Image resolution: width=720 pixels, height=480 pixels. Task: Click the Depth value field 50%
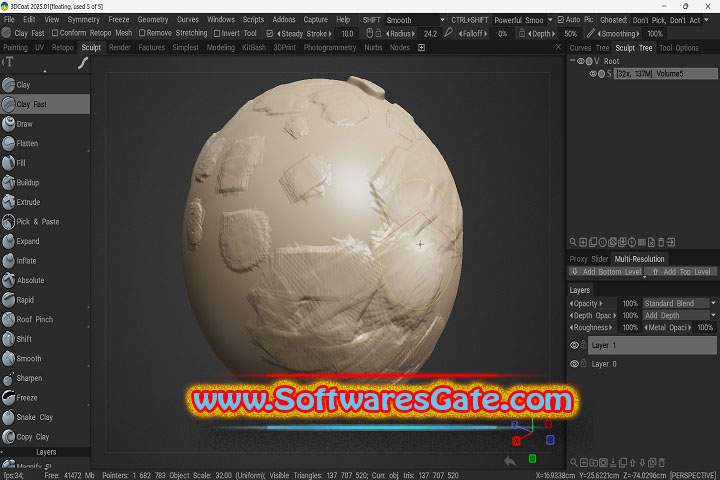(x=570, y=34)
